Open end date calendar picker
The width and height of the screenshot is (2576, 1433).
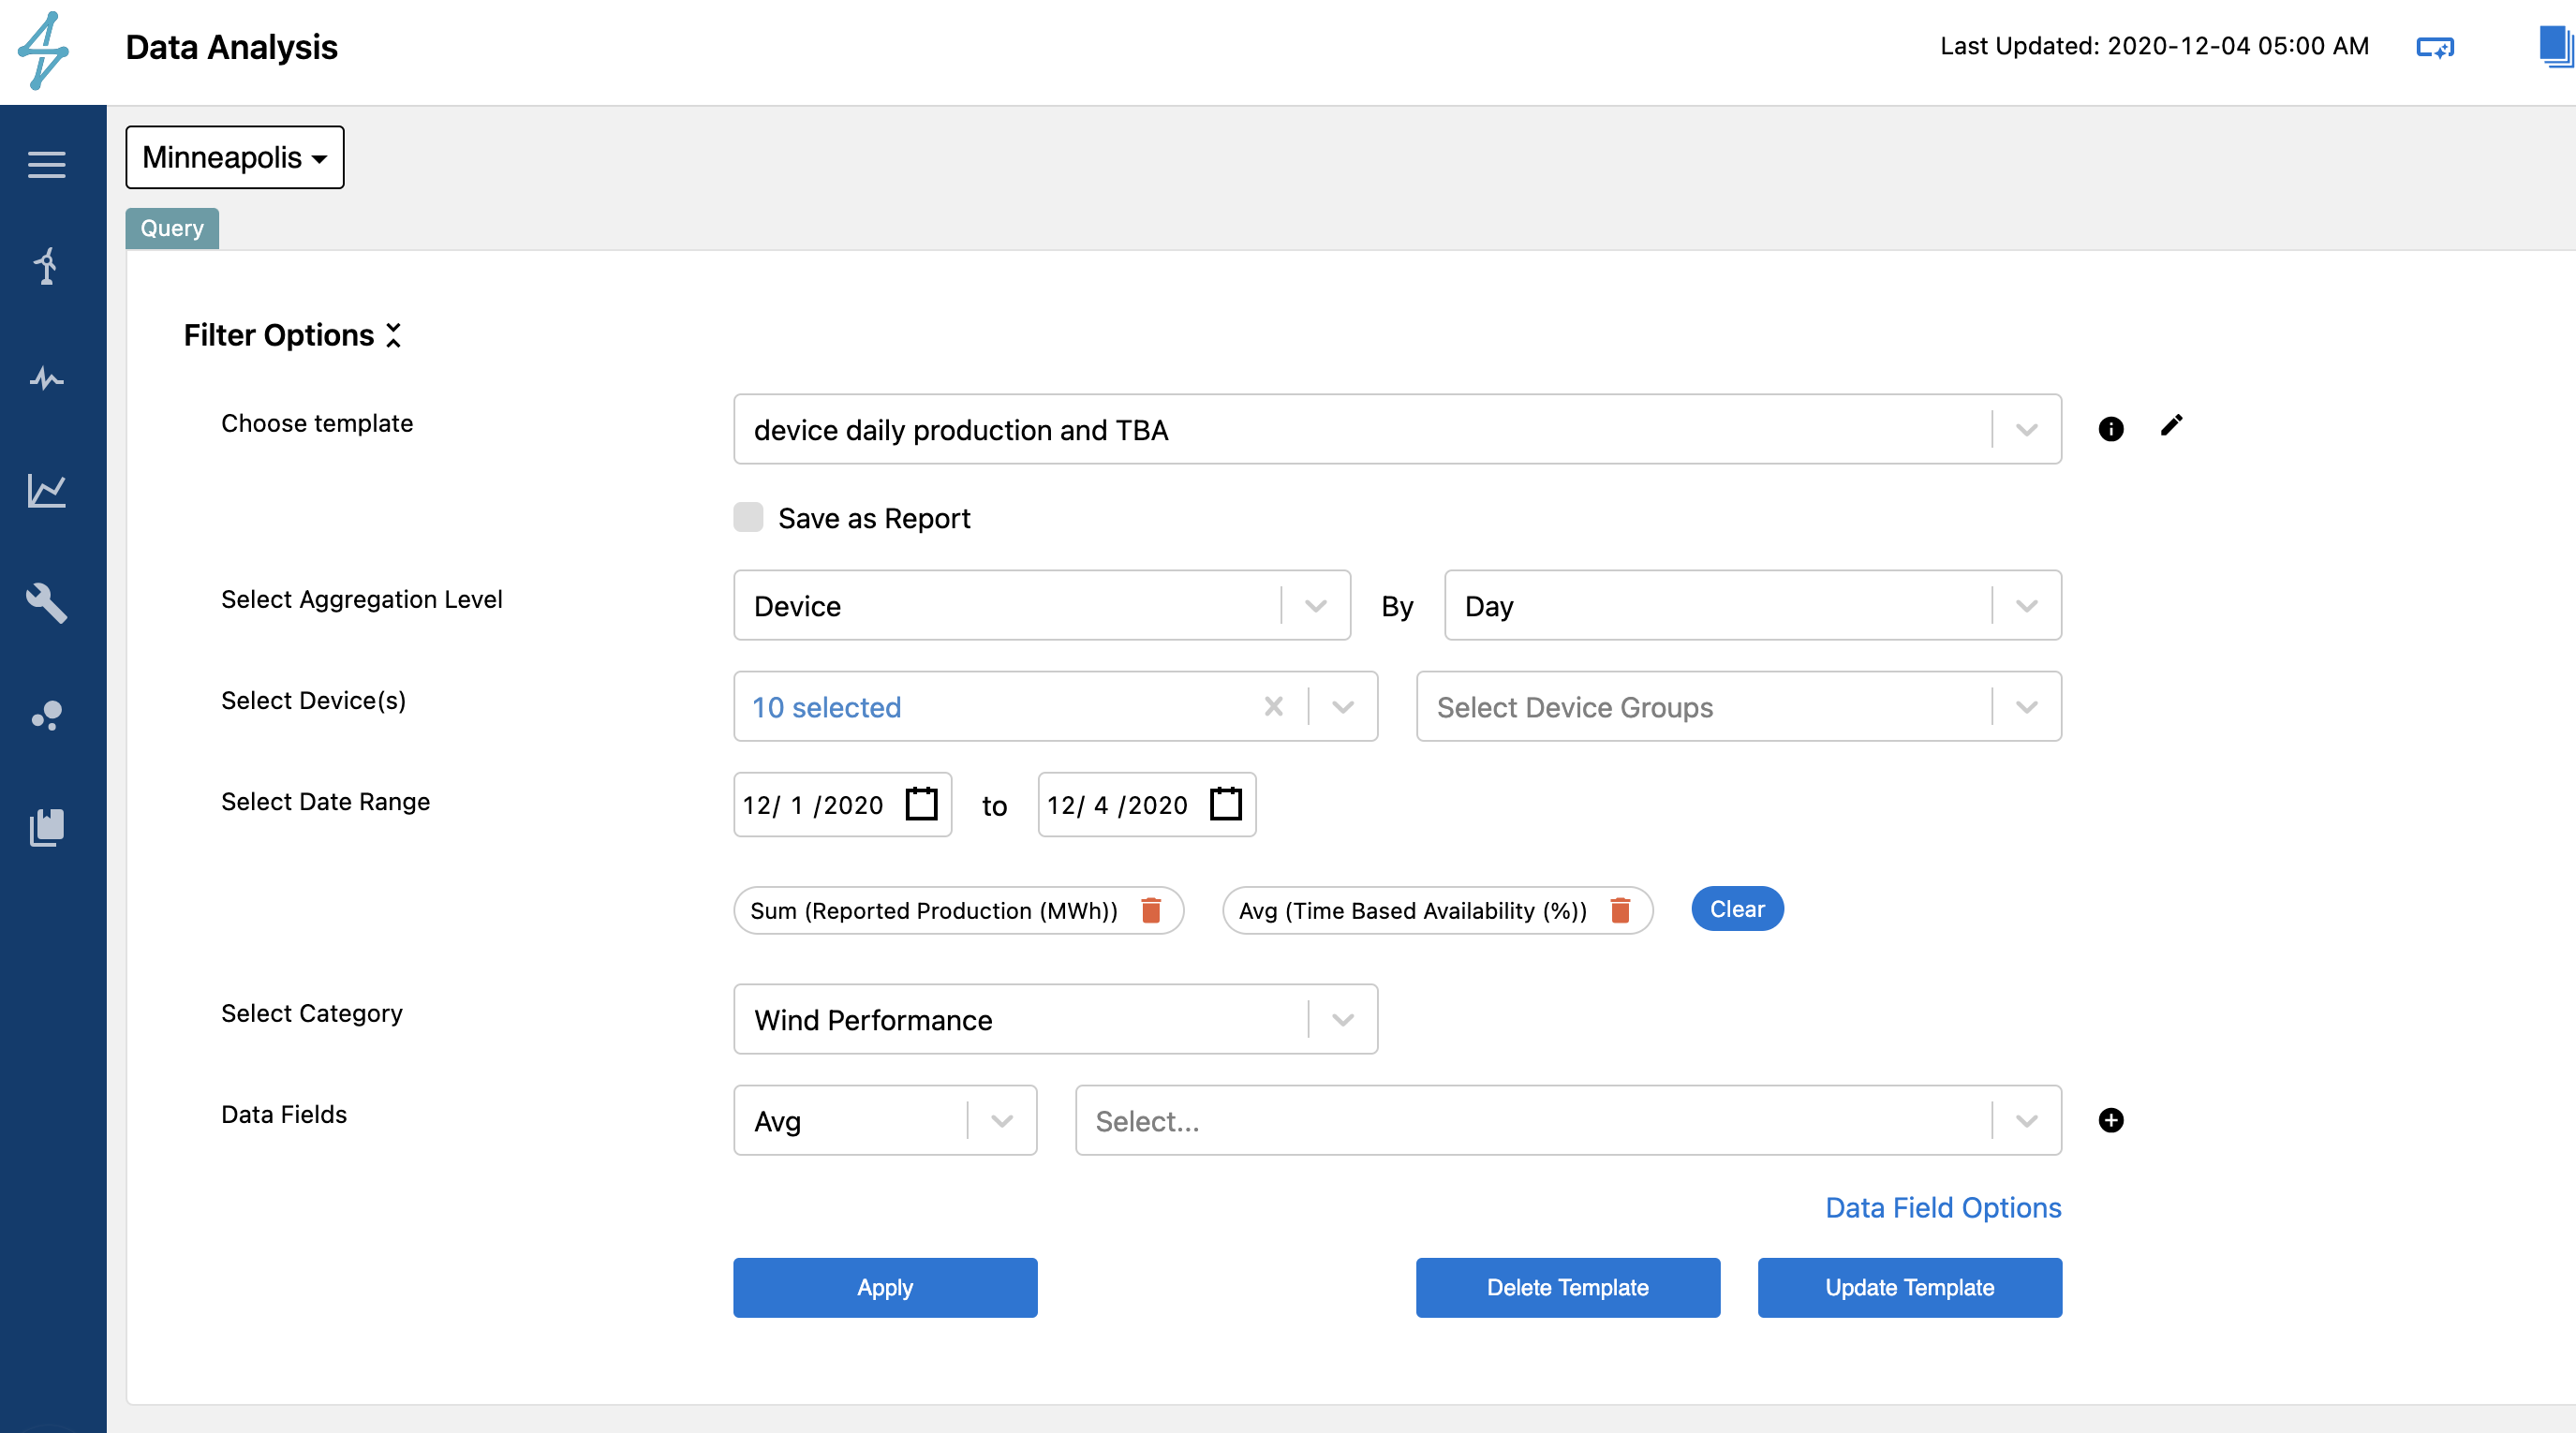[x=1225, y=804]
